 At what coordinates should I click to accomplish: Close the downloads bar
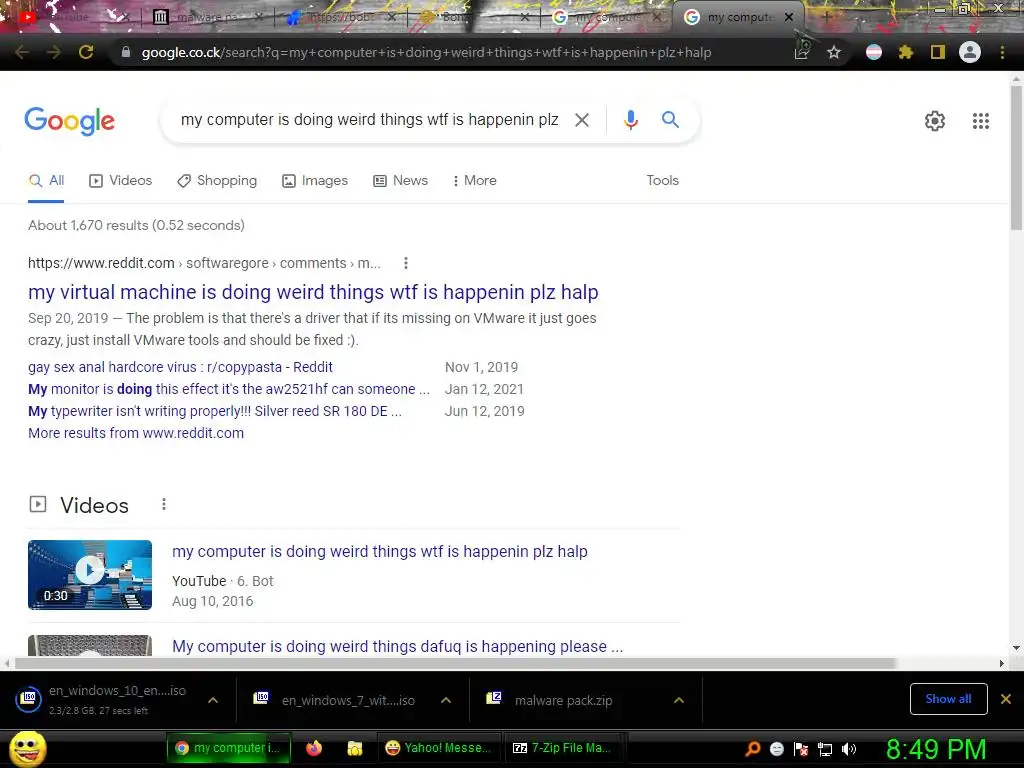1006,699
